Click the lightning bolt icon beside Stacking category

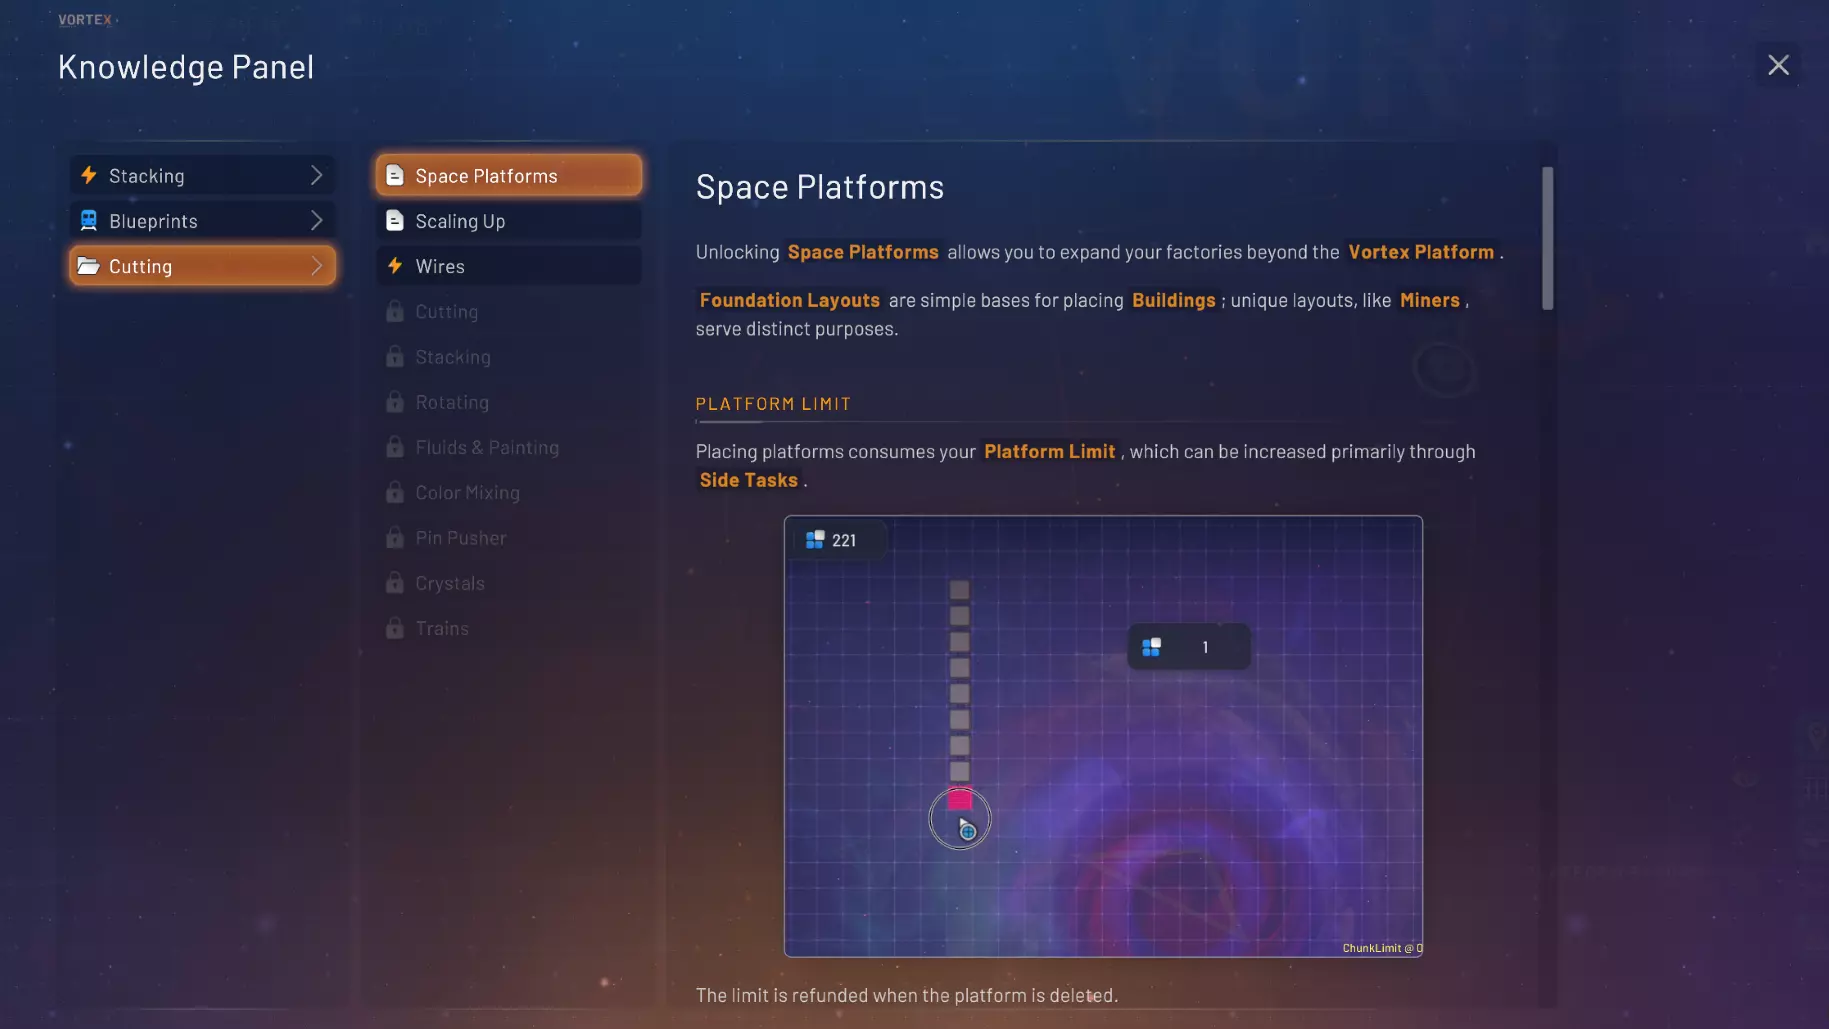point(89,175)
